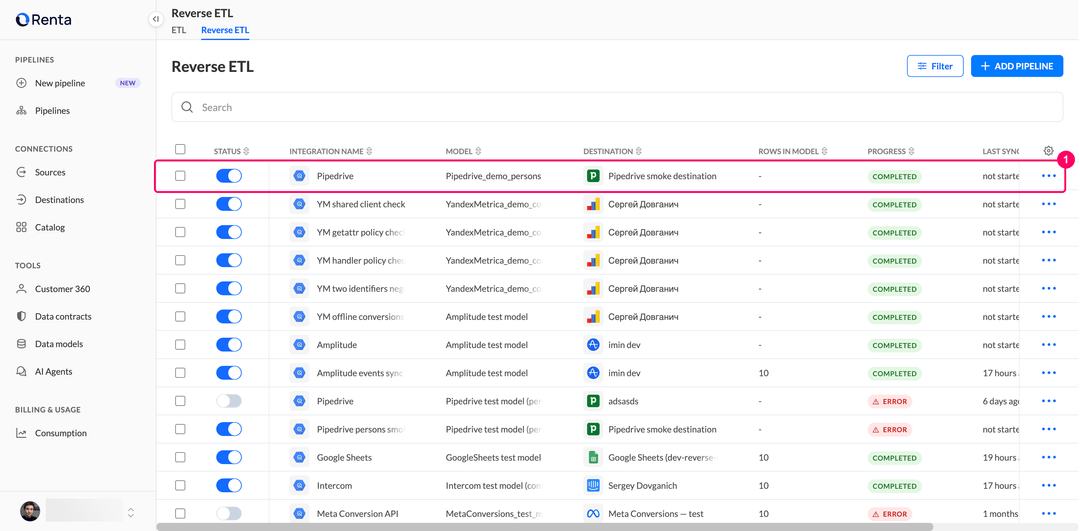Expand the user account switcher chevron
Viewport: 1080px width, 531px height.
tap(131, 512)
